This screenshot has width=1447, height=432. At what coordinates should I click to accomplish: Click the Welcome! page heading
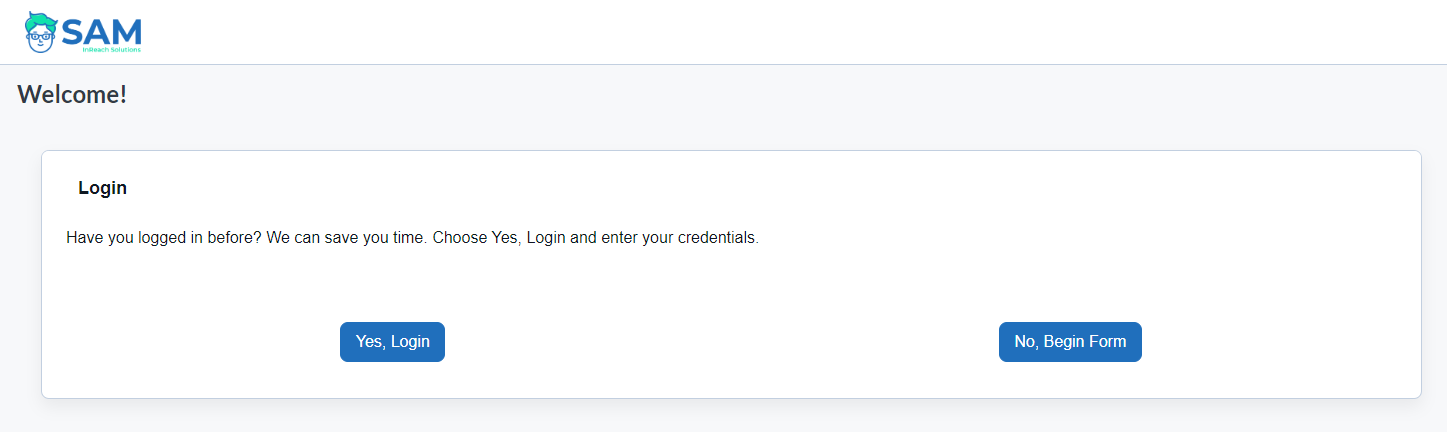(x=72, y=95)
